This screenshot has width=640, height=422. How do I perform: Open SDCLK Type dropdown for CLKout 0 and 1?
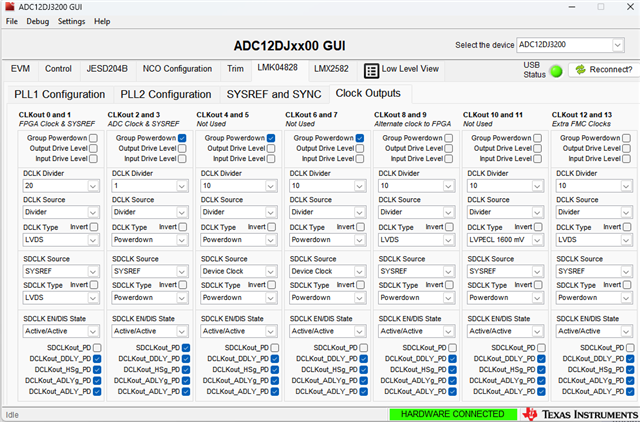tap(61, 298)
